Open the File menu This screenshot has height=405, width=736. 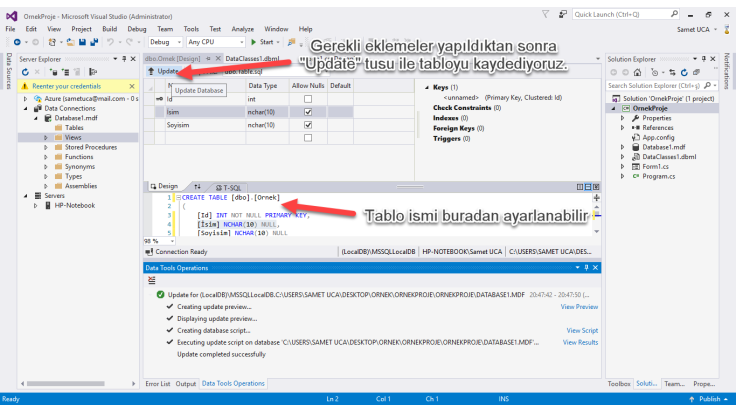click(x=10, y=29)
